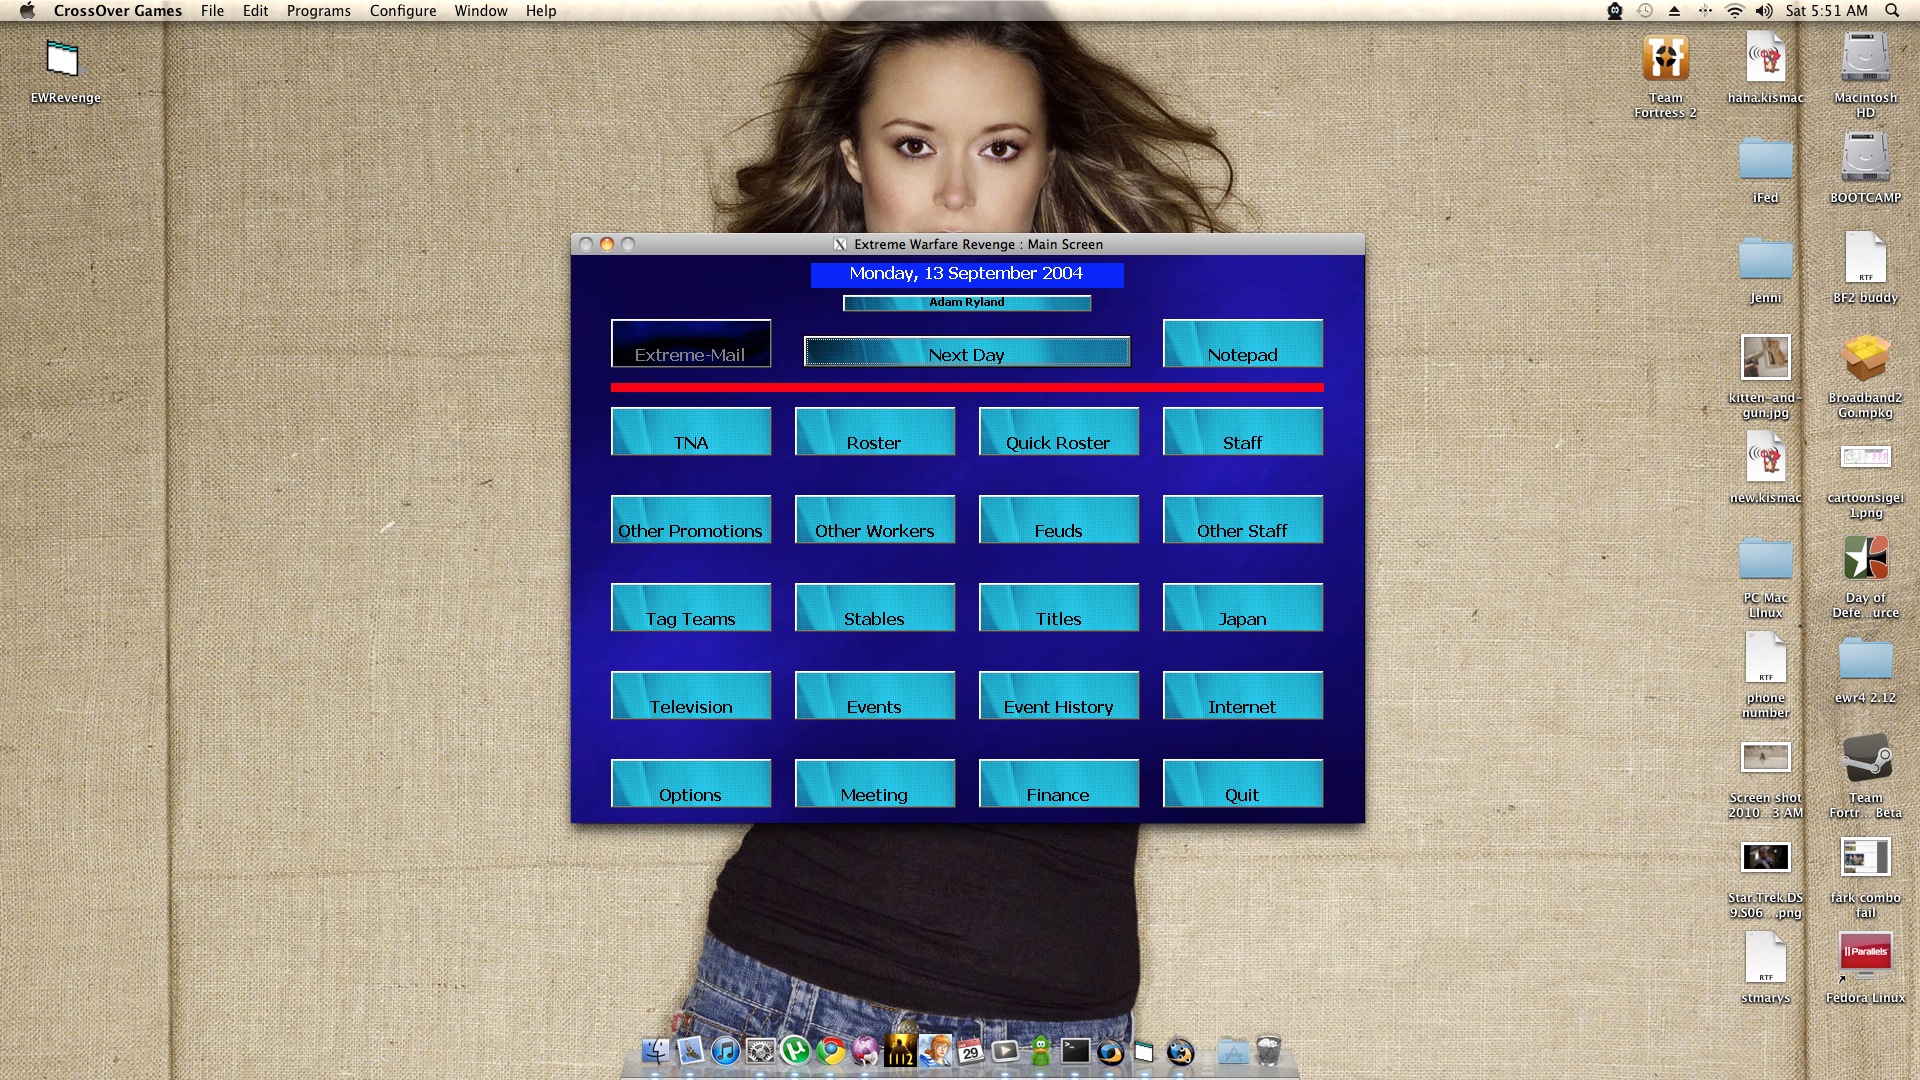Click the blue date display bar
This screenshot has height=1080, width=1920.
tap(965, 273)
